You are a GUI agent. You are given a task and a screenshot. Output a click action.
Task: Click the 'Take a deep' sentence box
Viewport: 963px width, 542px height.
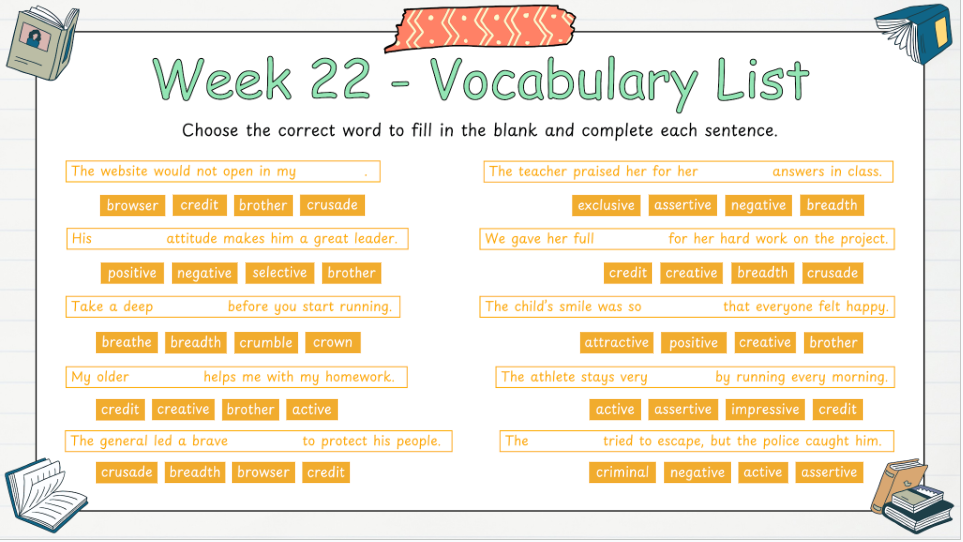[x=232, y=307]
